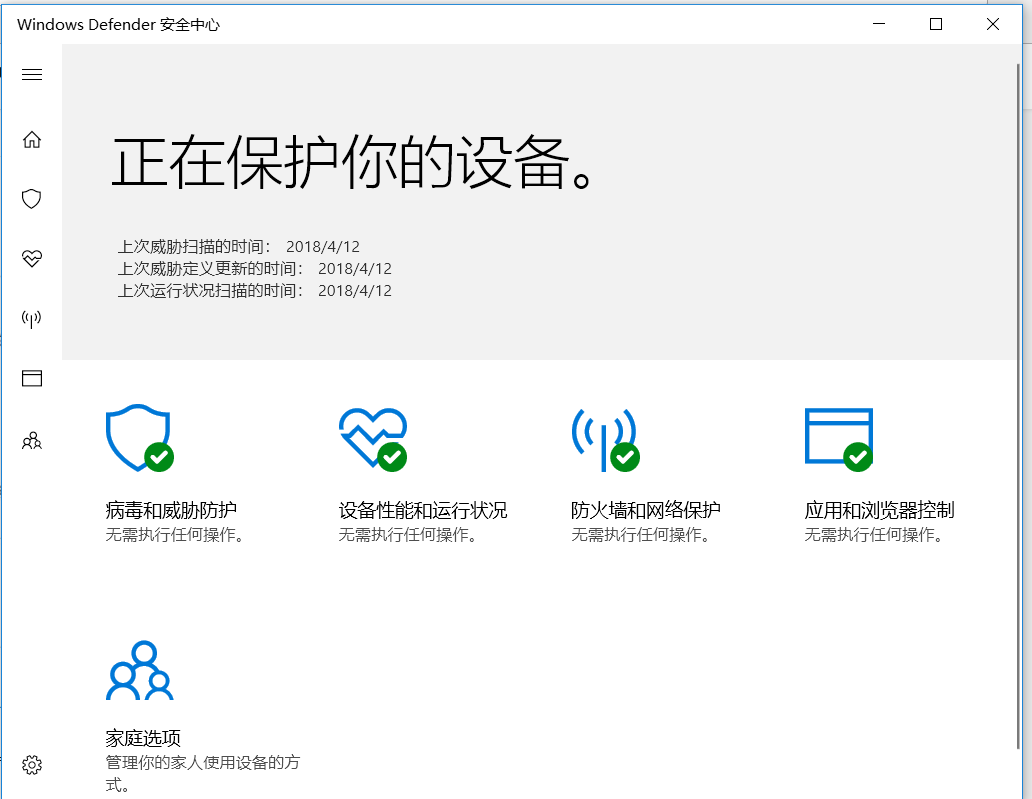
Task: Click 管理你的家人使用设备的方式 description
Action: [x=203, y=773]
